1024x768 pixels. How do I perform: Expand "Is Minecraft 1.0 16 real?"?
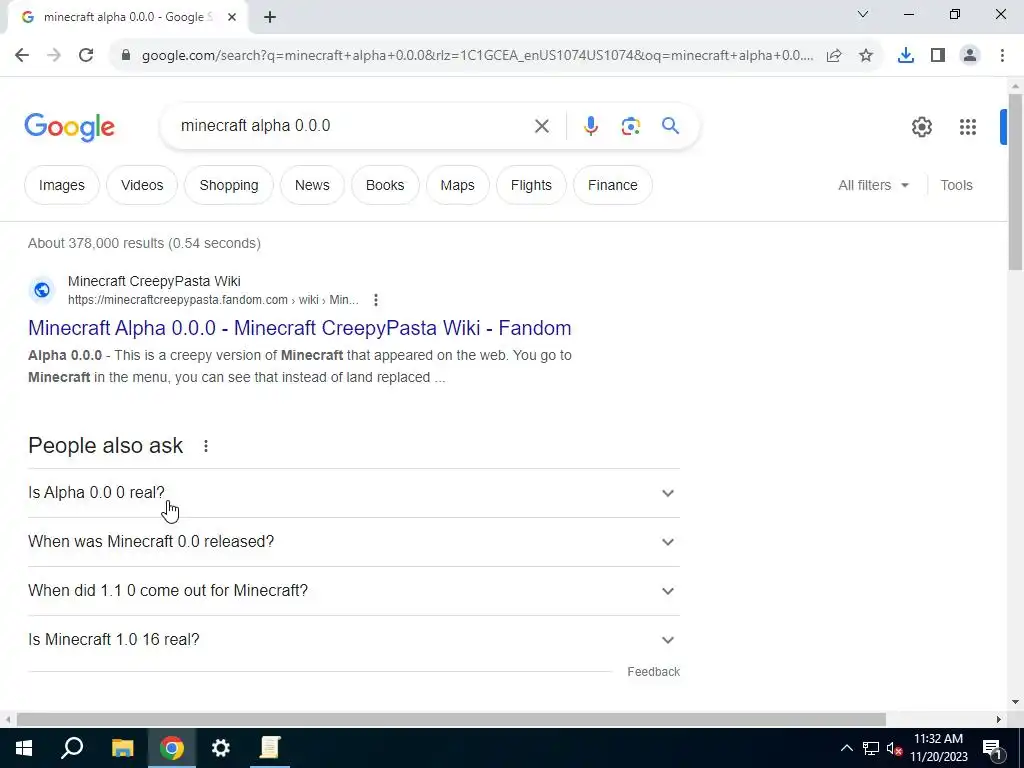(353, 640)
